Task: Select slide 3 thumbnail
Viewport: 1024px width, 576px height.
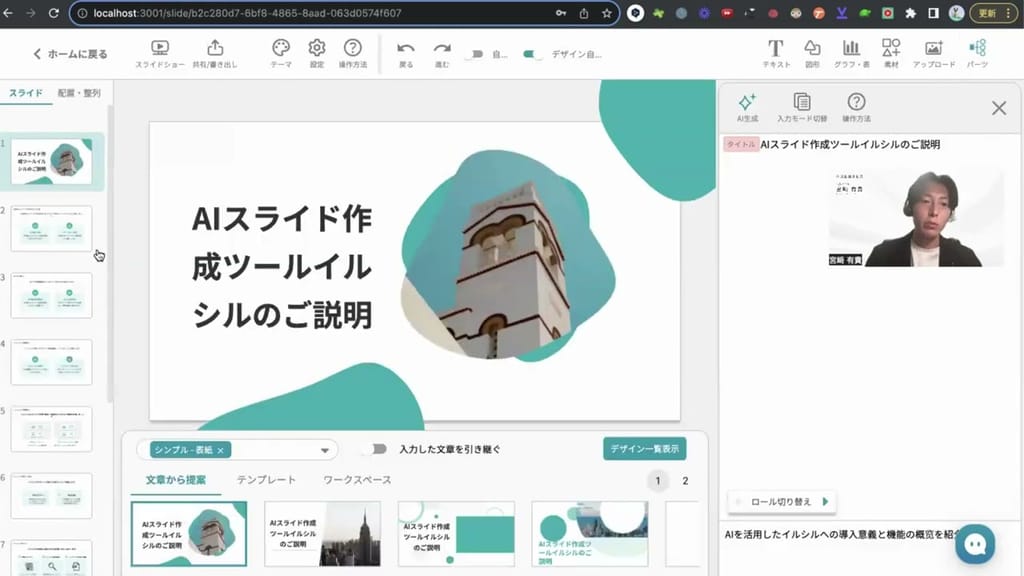Action: 52,295
